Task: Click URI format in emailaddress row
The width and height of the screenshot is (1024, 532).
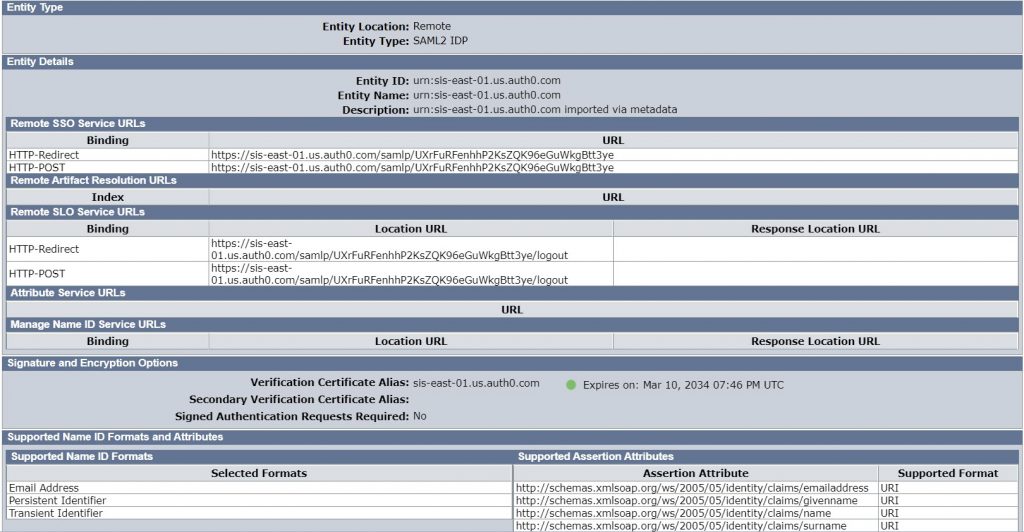Action: [x=889, y=488]
